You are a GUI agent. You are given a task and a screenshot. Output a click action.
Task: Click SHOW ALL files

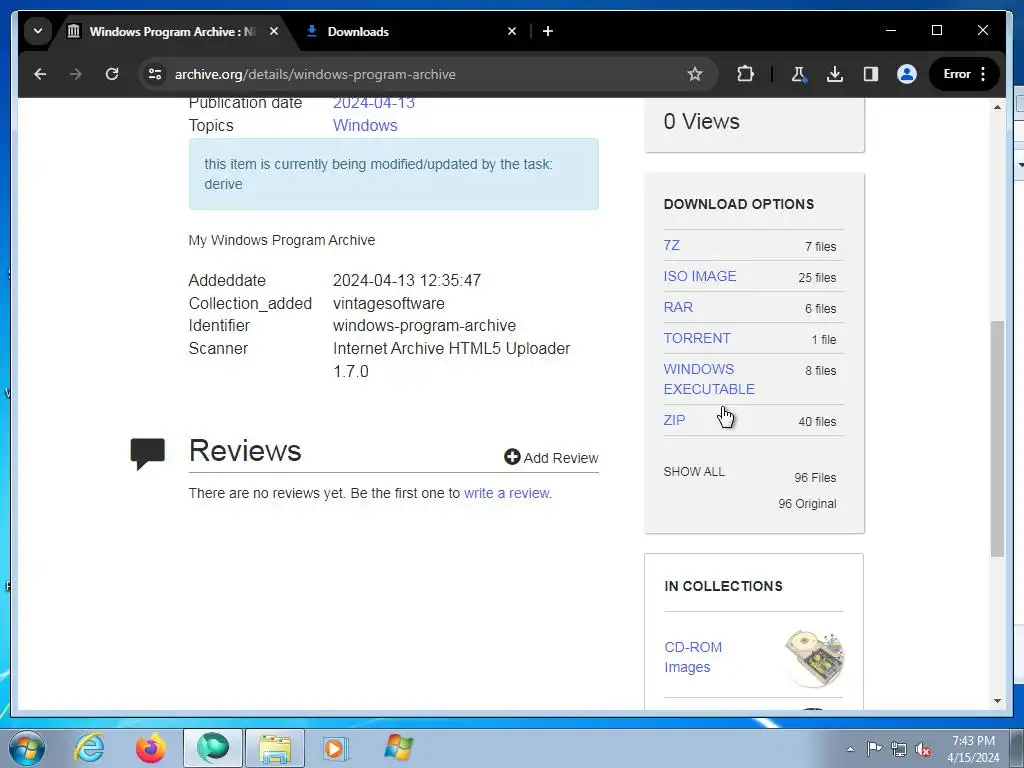(694, 472)
